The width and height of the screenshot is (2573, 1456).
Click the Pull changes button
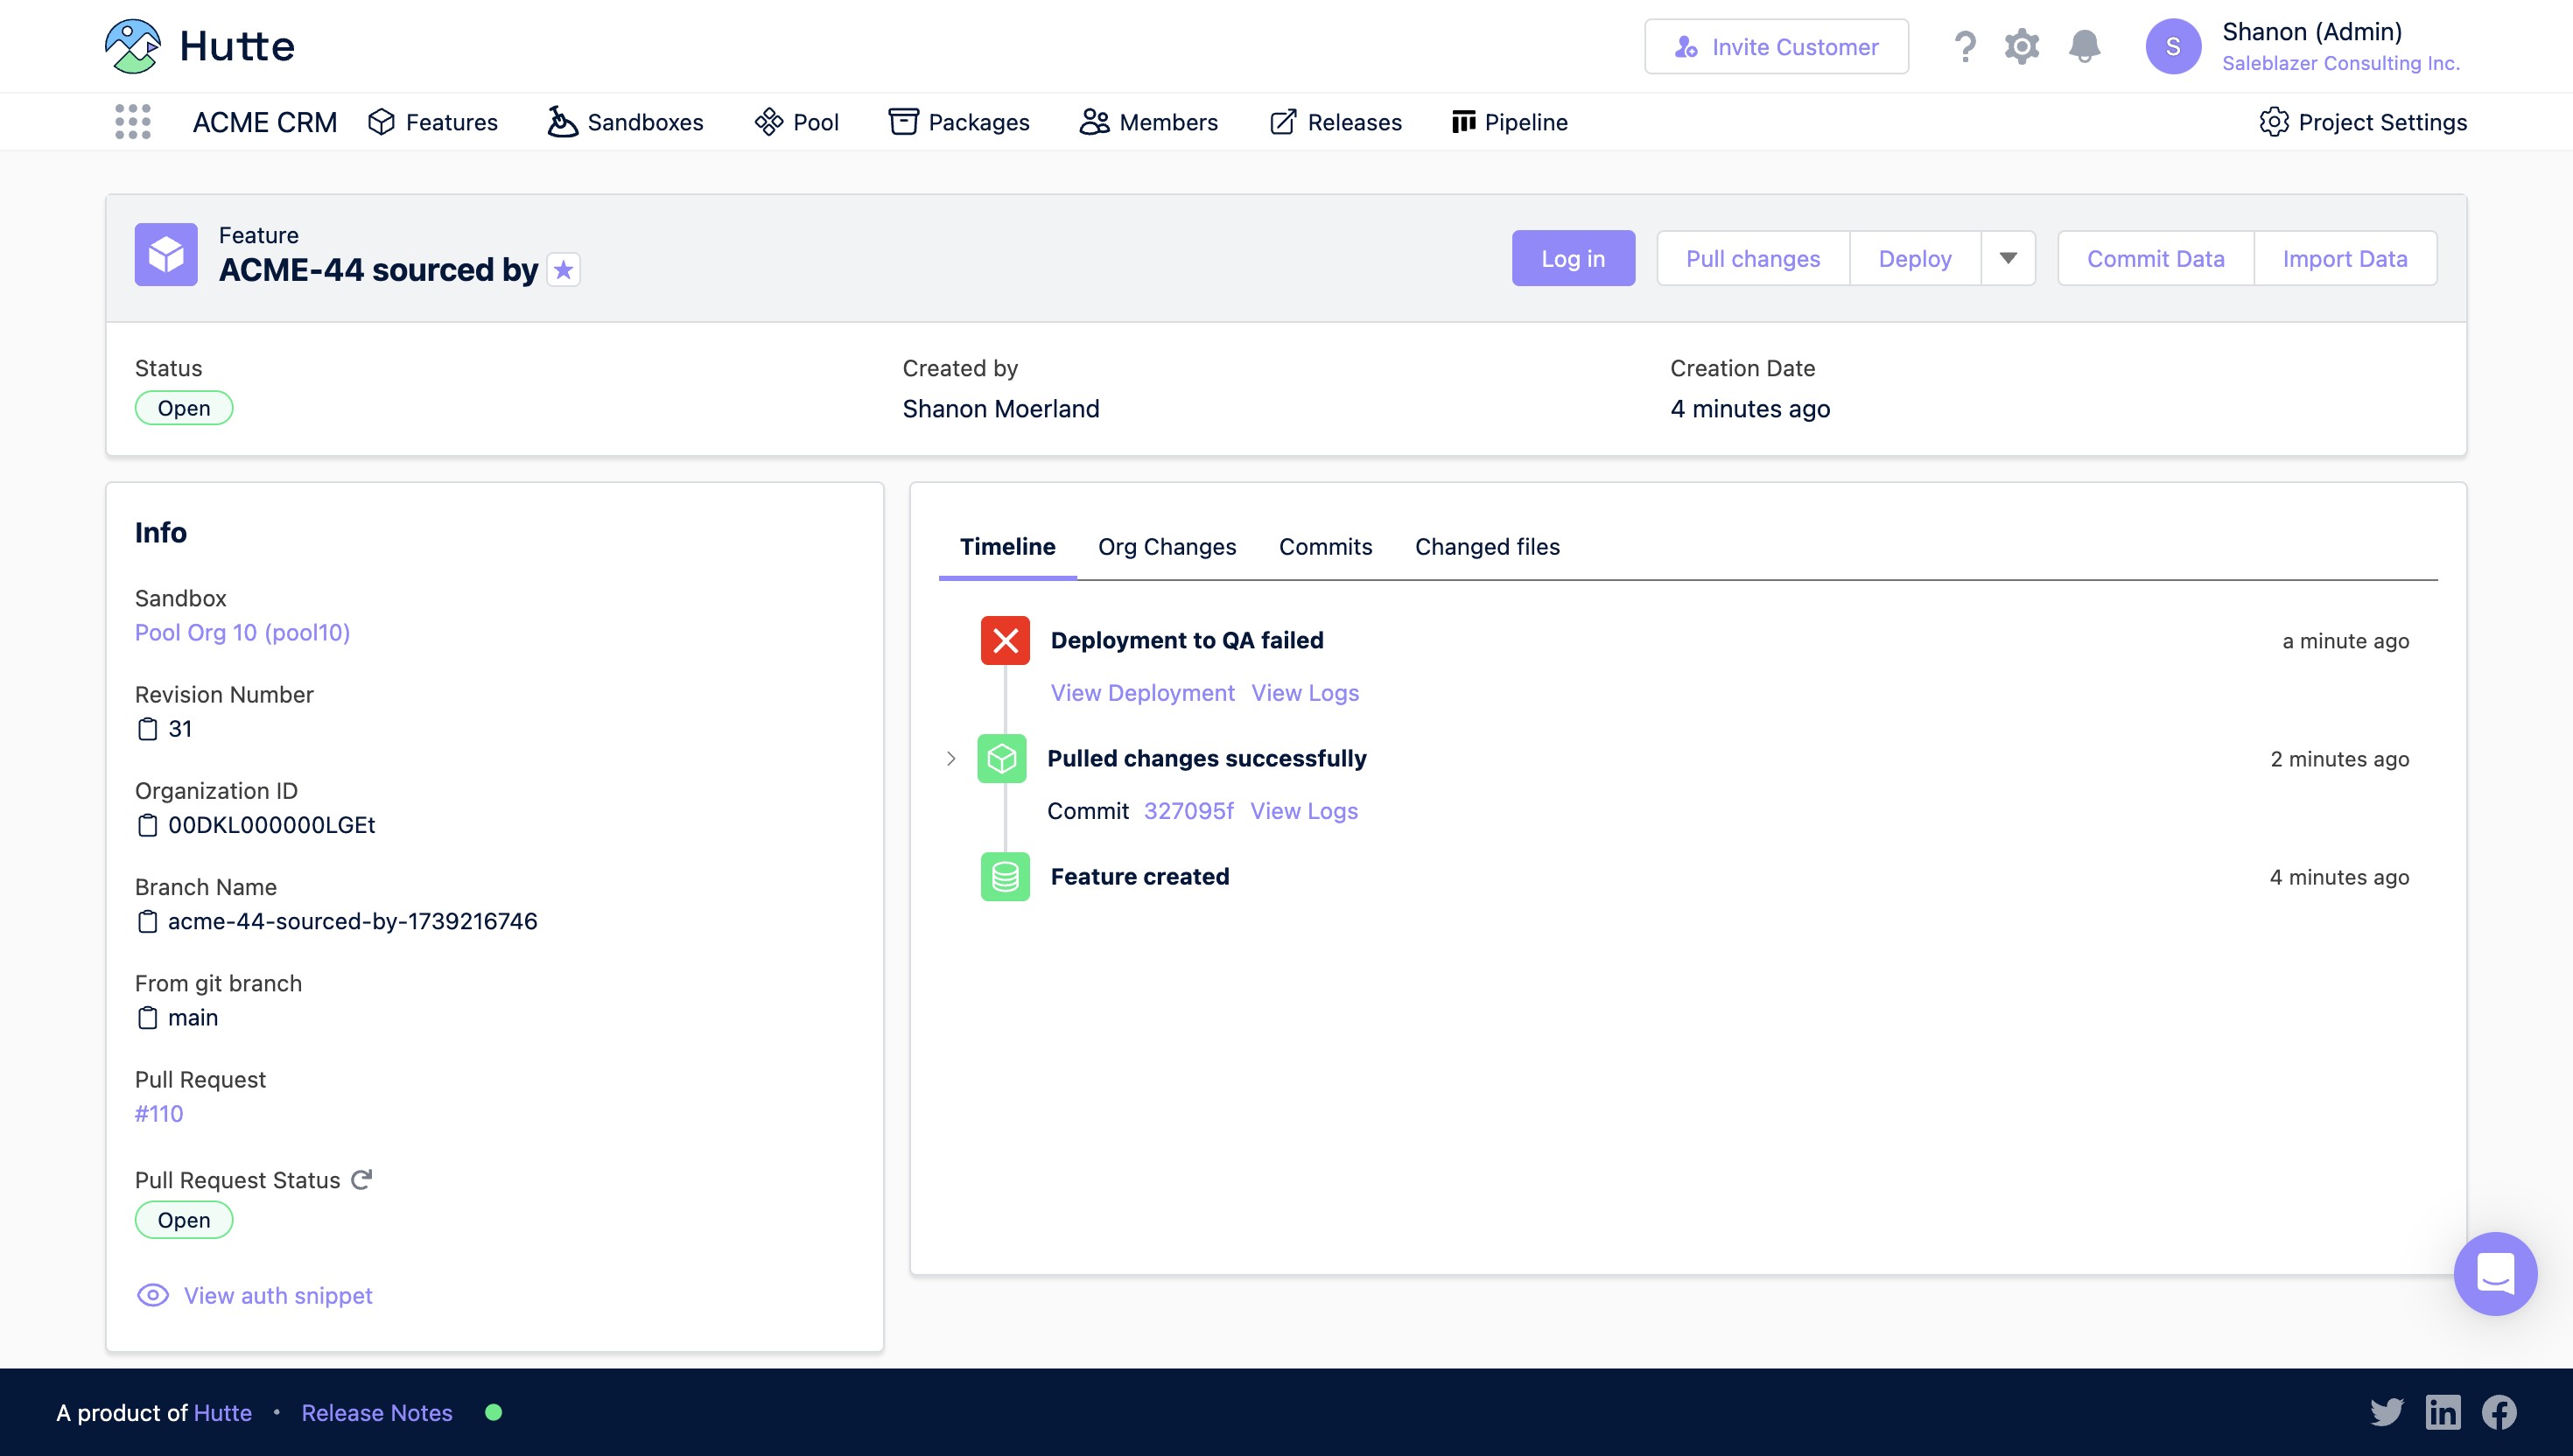click(1753, 258)
